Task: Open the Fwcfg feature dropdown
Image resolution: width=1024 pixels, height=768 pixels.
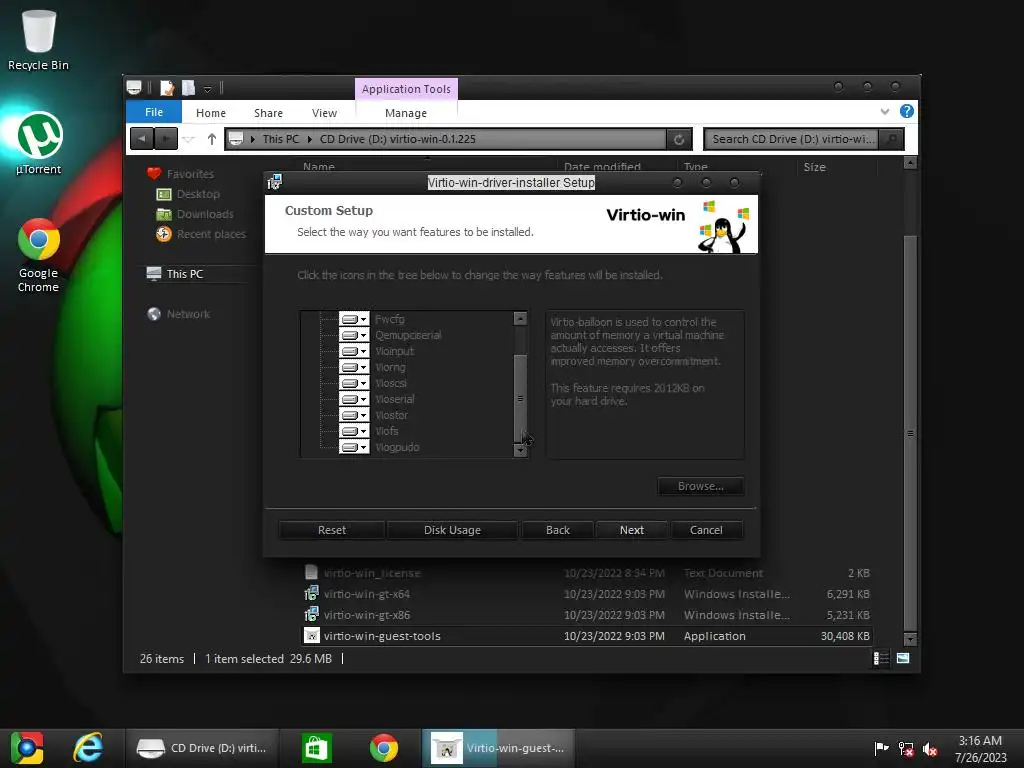Action: click(354, 319)
